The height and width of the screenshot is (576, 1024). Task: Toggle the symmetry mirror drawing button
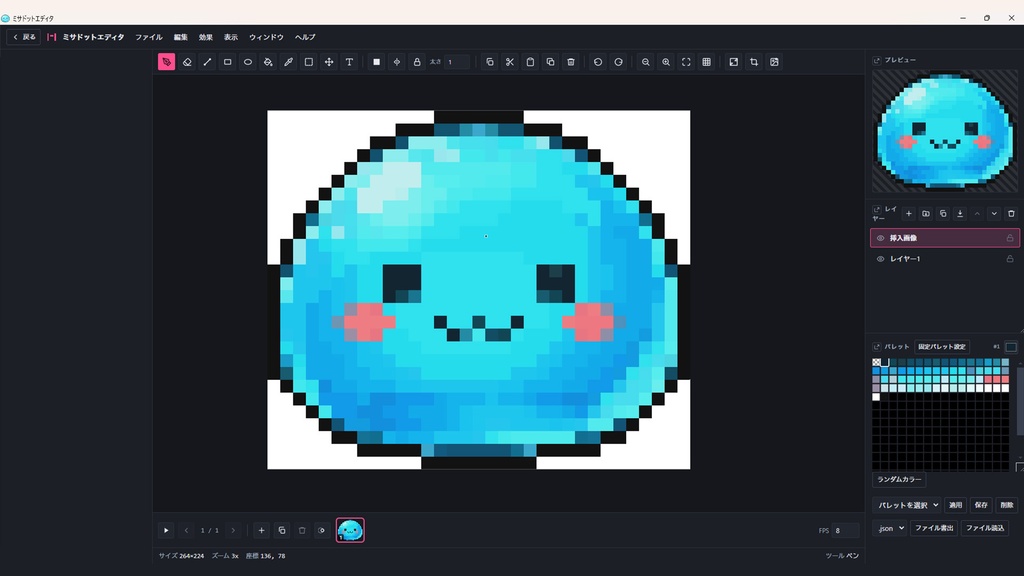point(396,62)
